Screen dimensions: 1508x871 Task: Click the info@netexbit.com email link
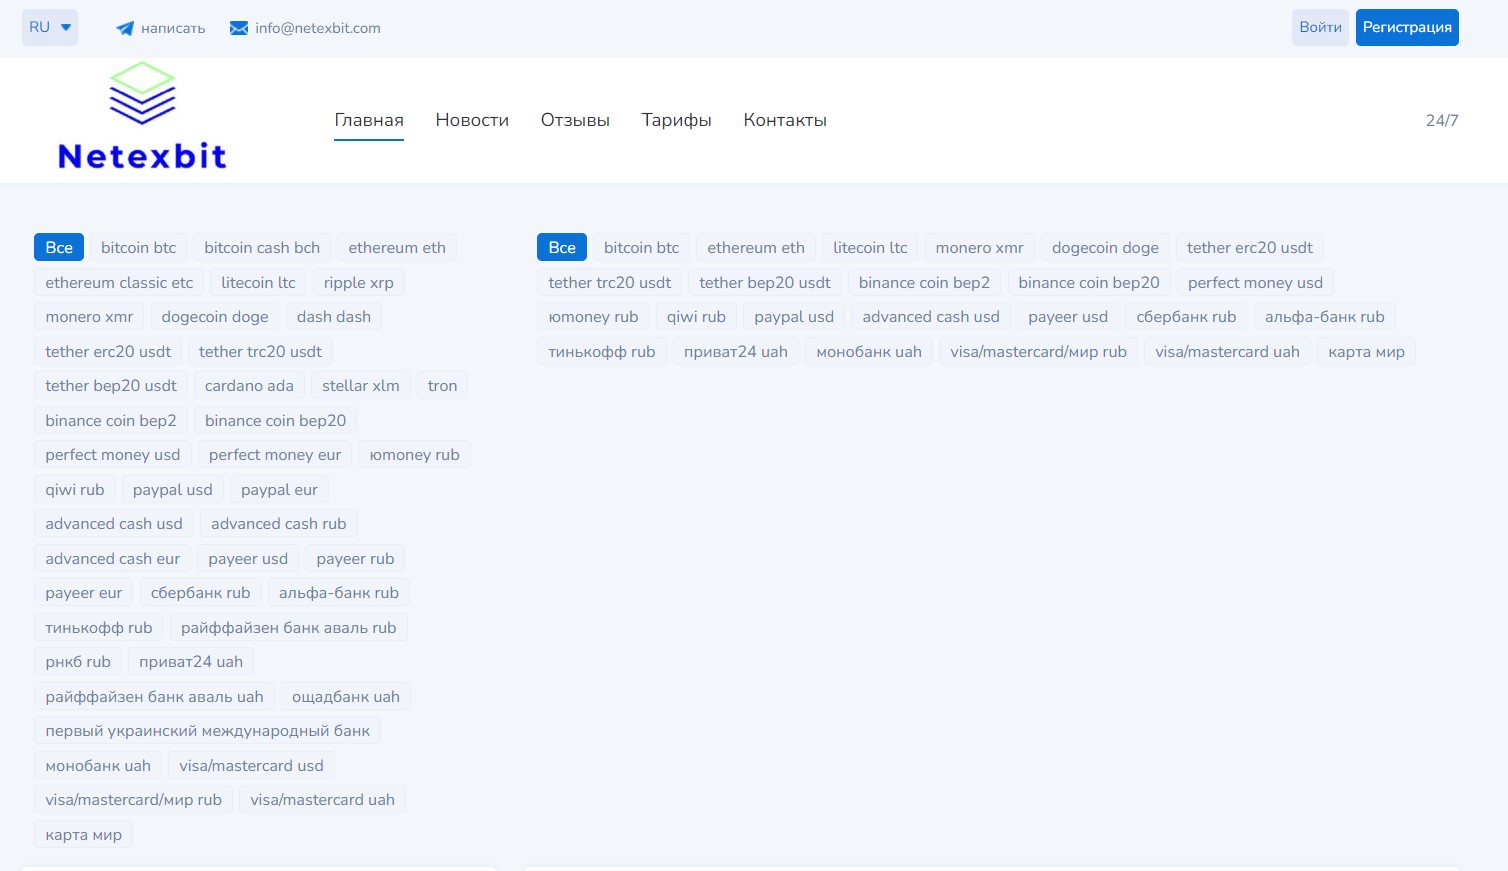click(x=318, y=28)
